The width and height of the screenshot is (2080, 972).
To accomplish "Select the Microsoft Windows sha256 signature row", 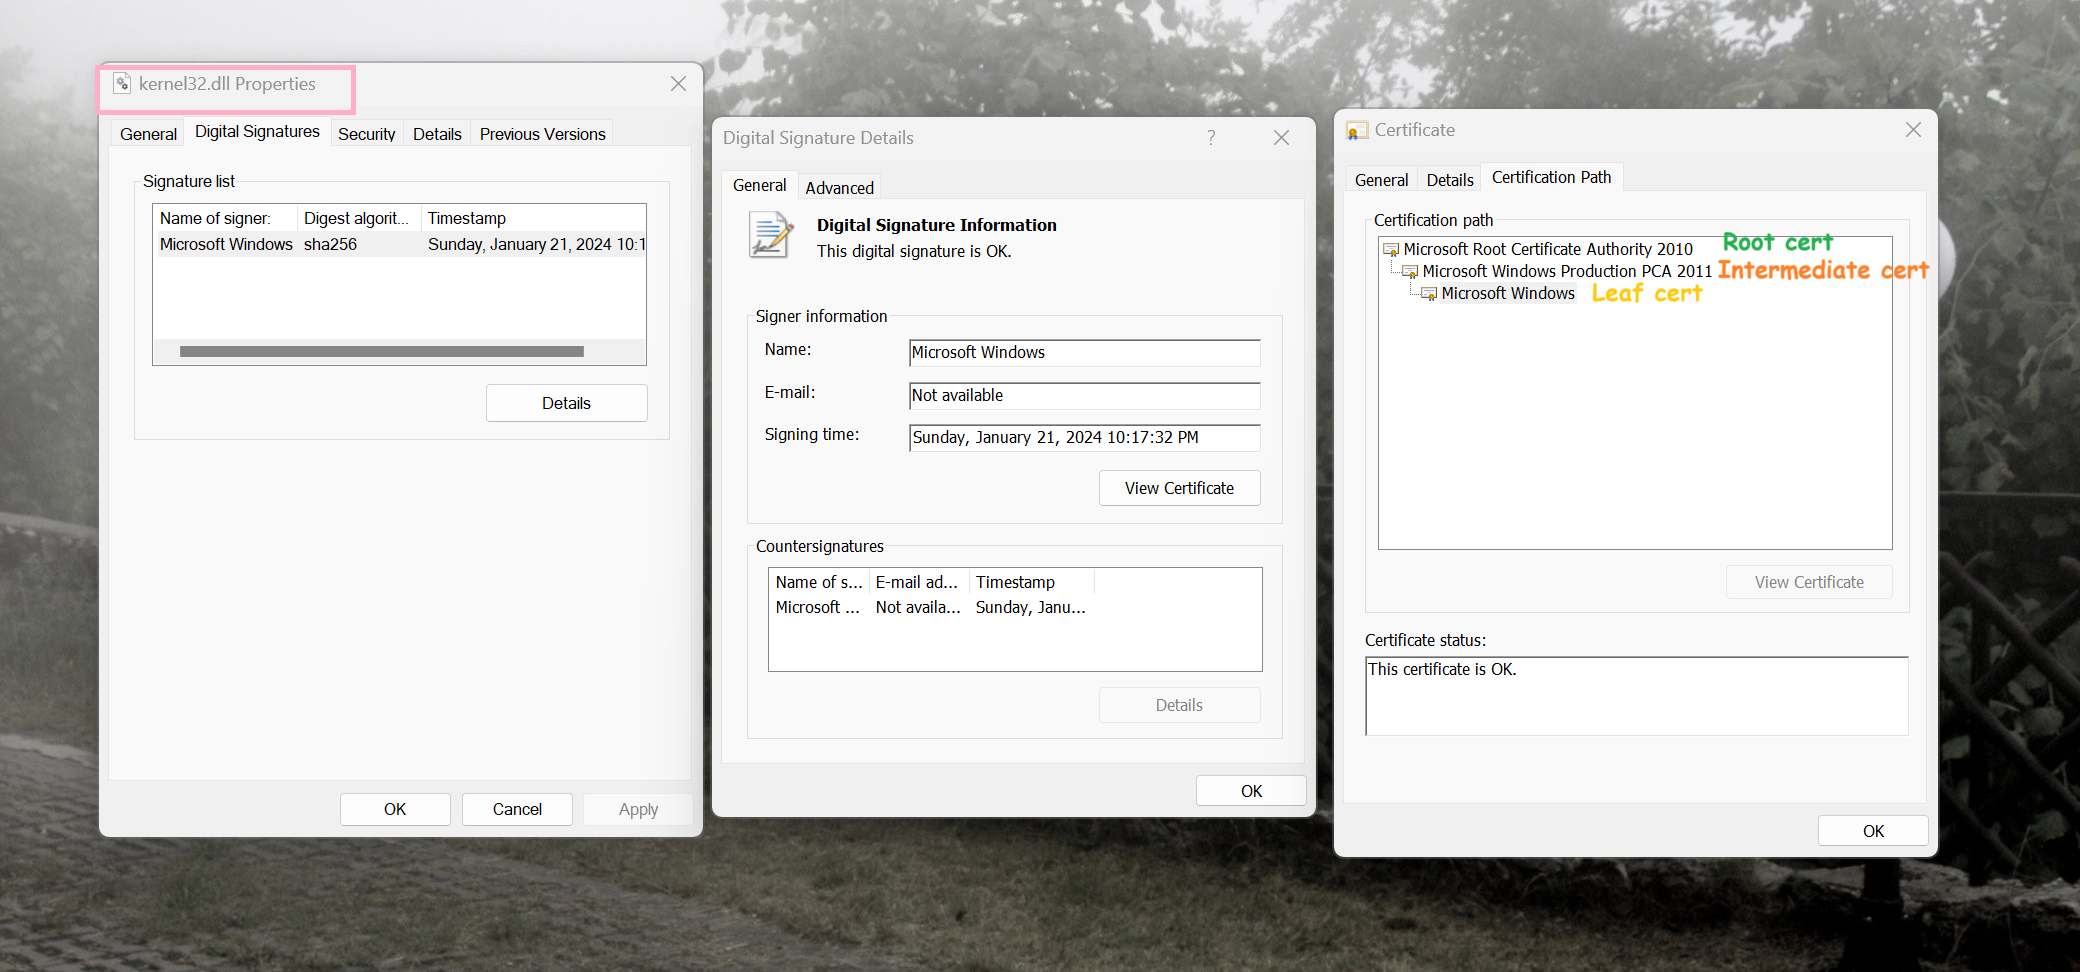I will (x=400, y=244).
